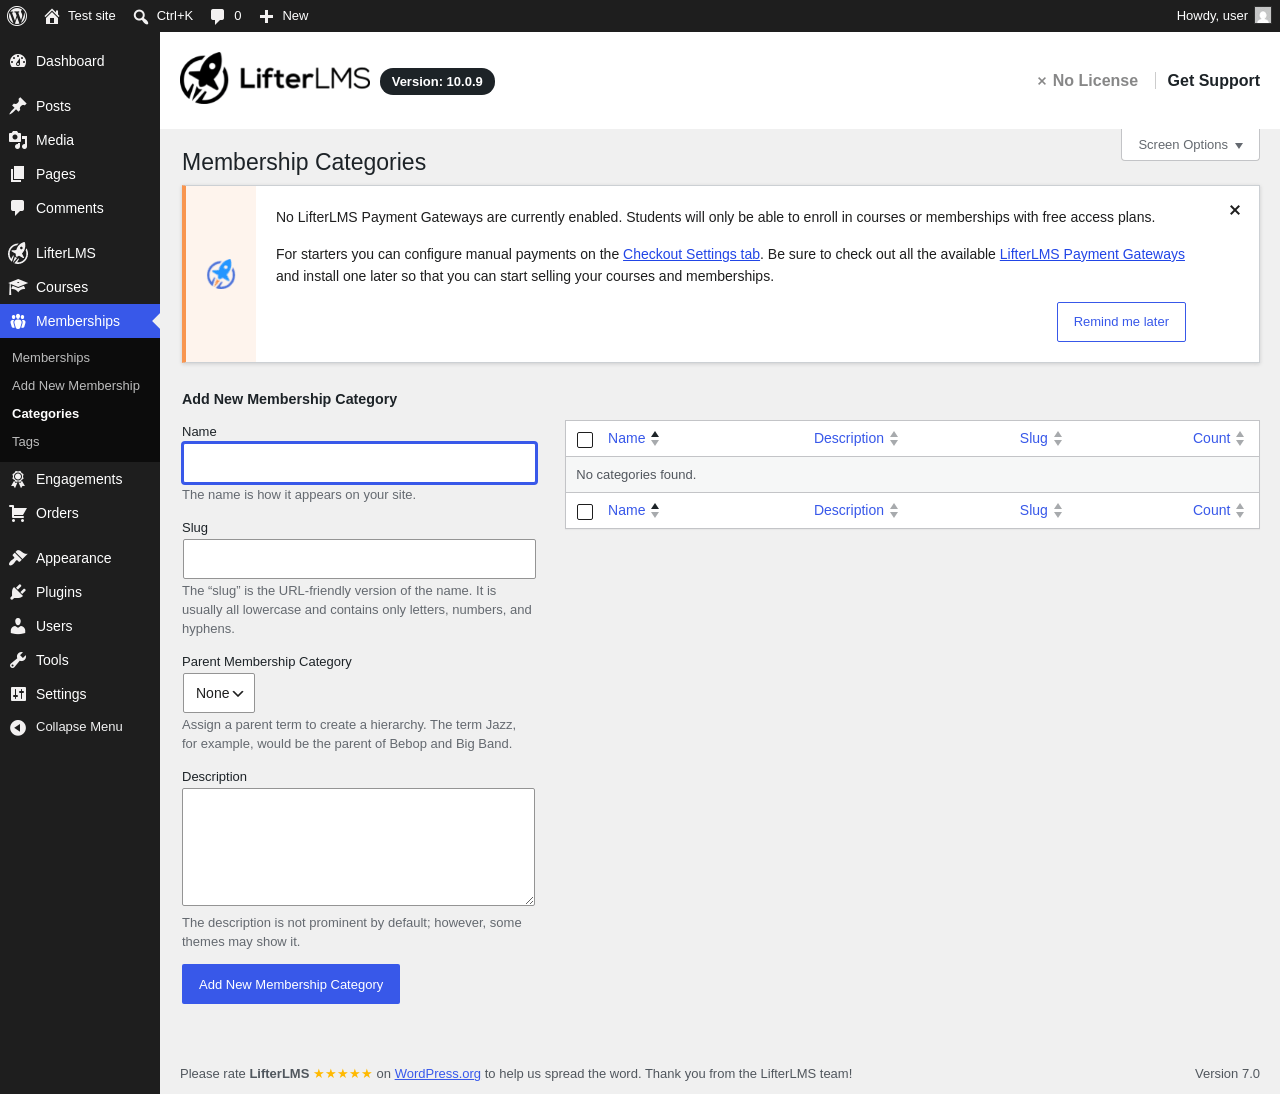Open the New content menu
The image size is (1280, 1094).
coord(284,16)
